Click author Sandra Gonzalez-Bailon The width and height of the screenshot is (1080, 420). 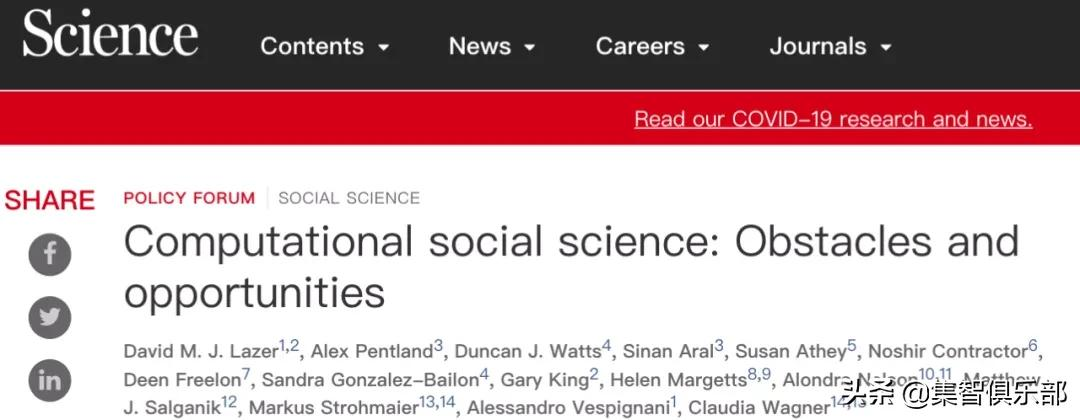point(370,379)
